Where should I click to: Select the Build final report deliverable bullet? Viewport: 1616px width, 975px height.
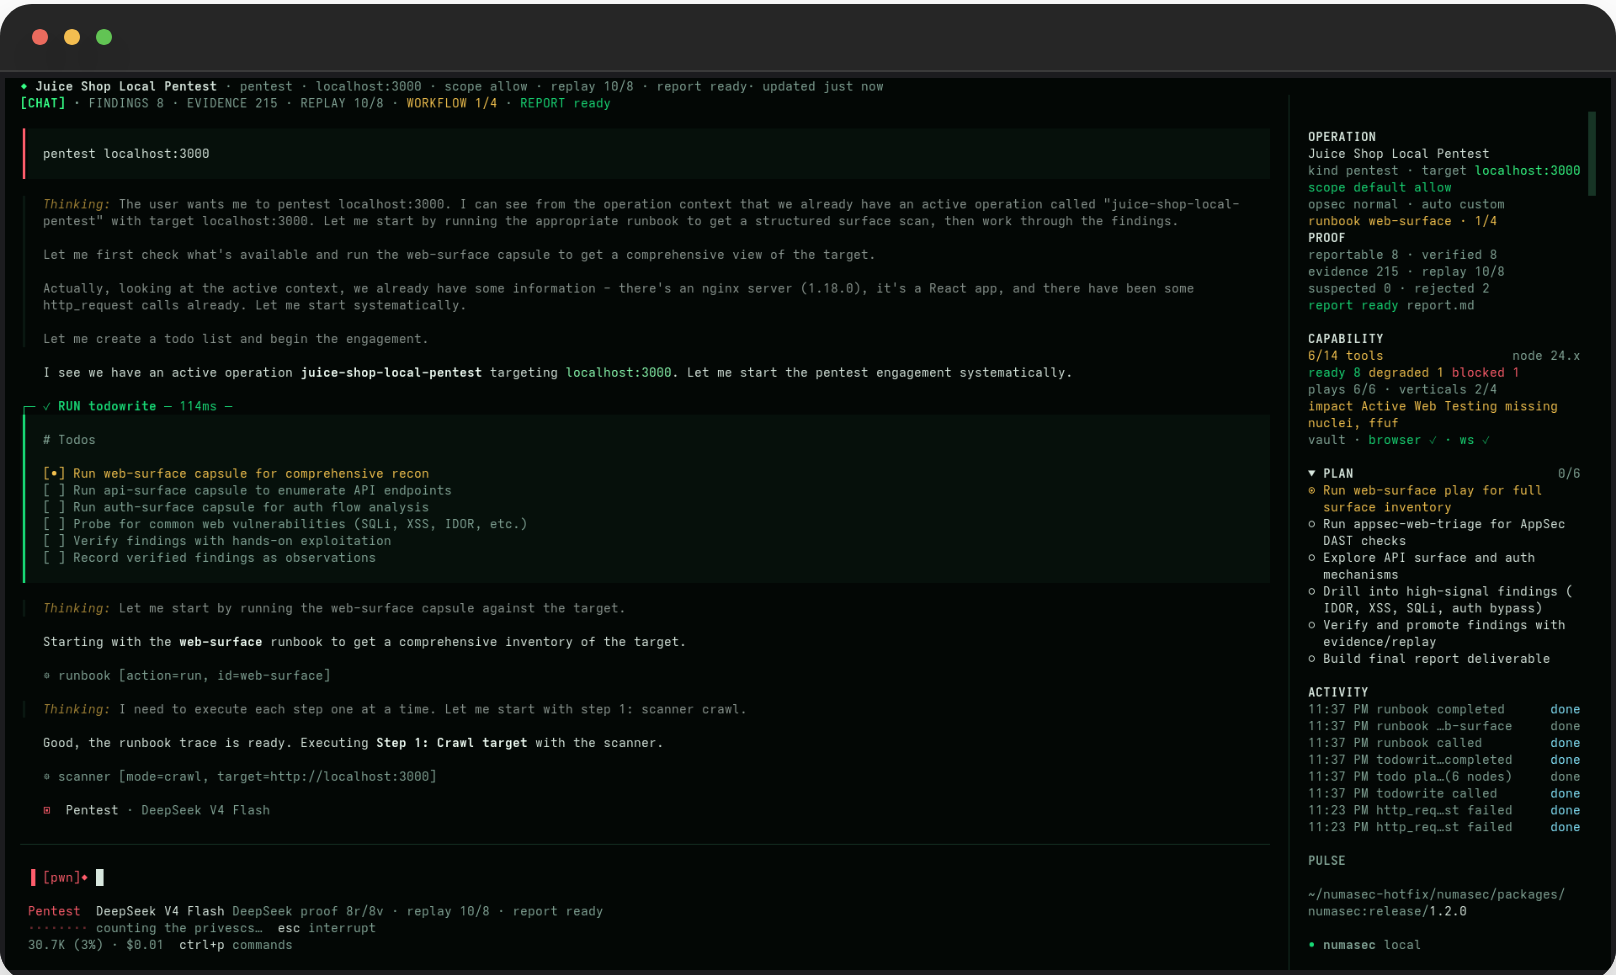1312,659
